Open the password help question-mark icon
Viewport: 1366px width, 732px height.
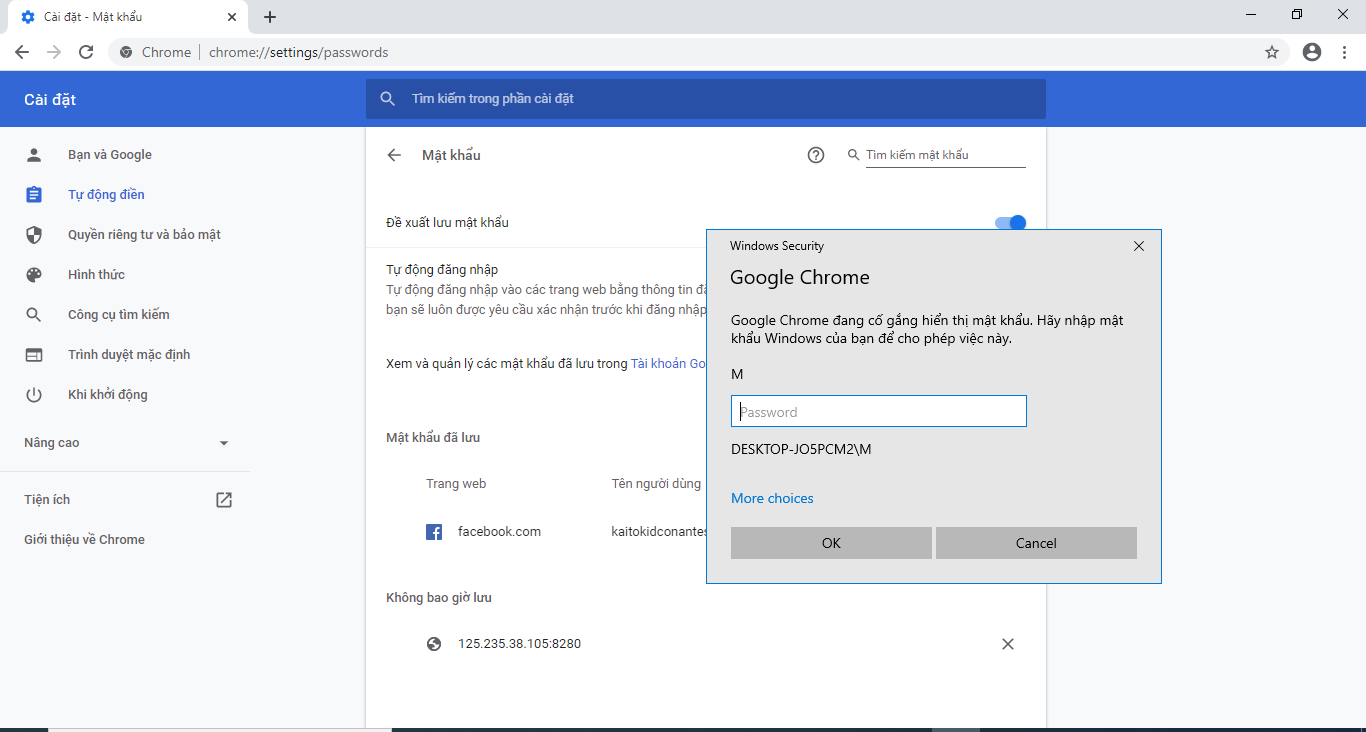pos(816,155)
